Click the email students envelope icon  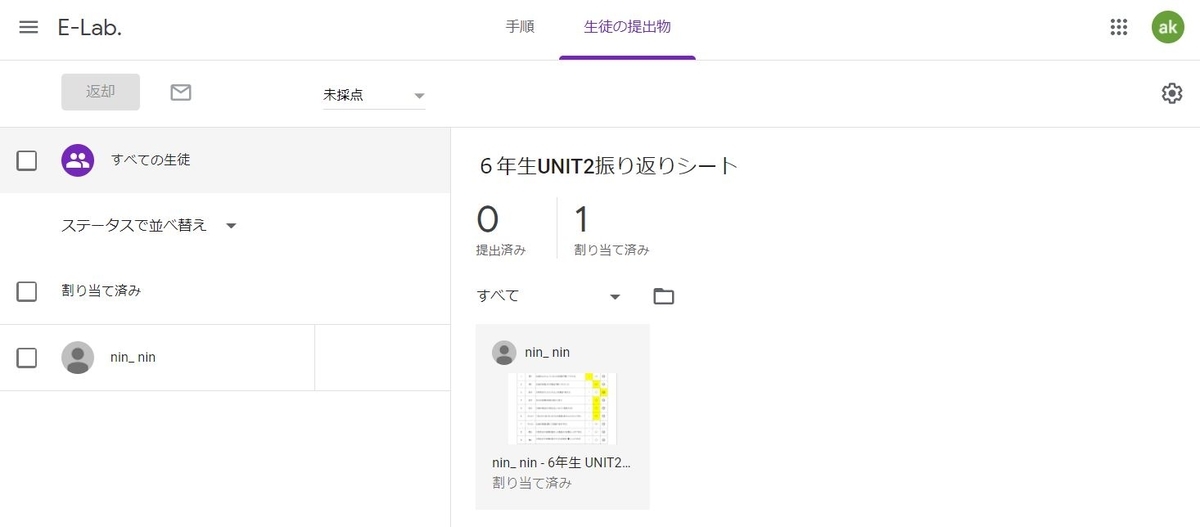click(181, 92)
